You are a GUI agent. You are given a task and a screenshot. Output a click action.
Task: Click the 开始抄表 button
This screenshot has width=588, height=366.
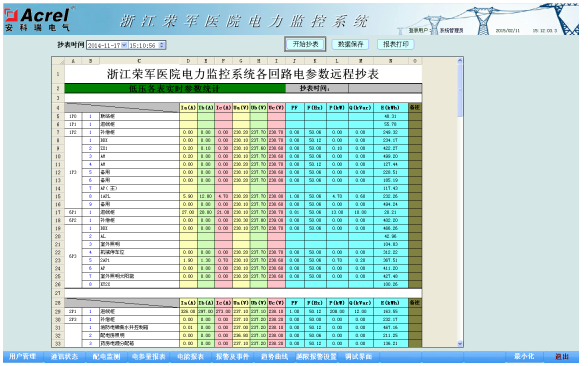point(305,44)
